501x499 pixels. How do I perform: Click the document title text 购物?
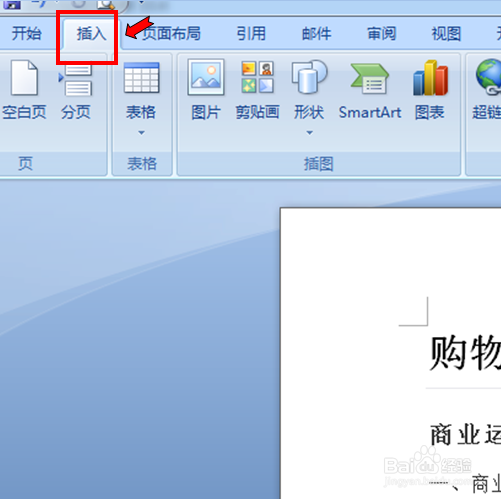[x=465, y=353]
